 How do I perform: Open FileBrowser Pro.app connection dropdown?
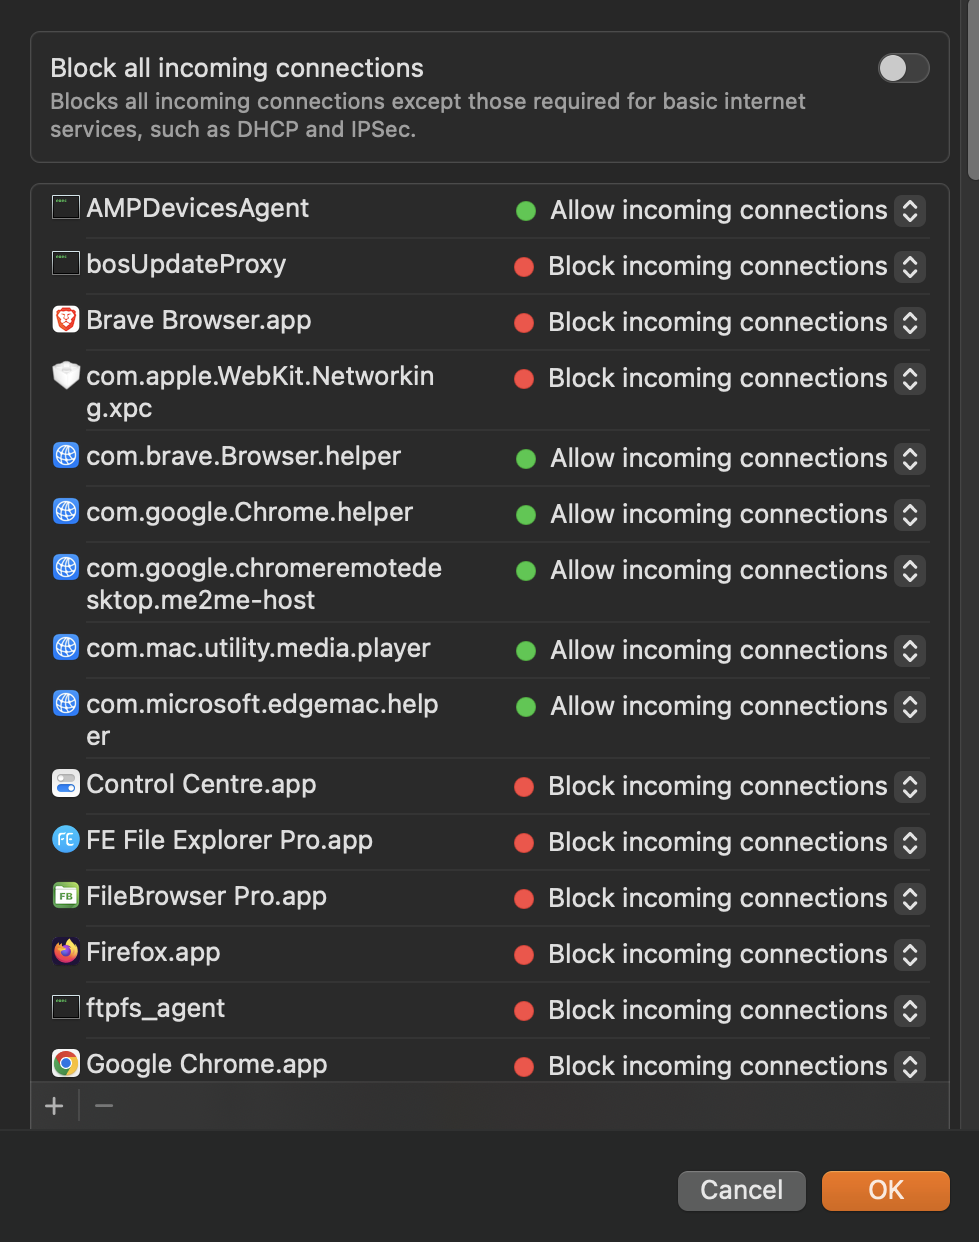[909, 899]
